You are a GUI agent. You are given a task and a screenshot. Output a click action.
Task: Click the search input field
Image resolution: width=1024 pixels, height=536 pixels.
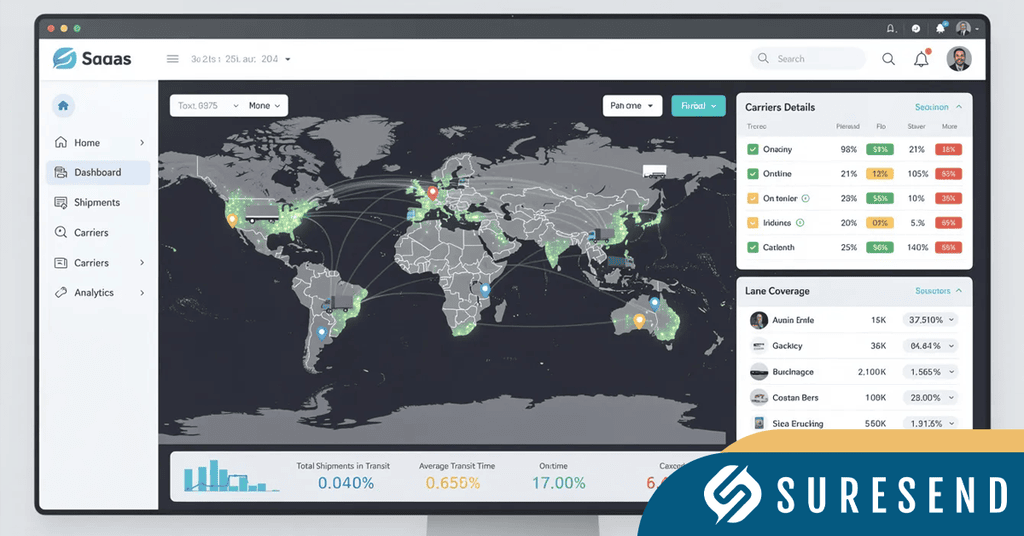click(808, 59)
